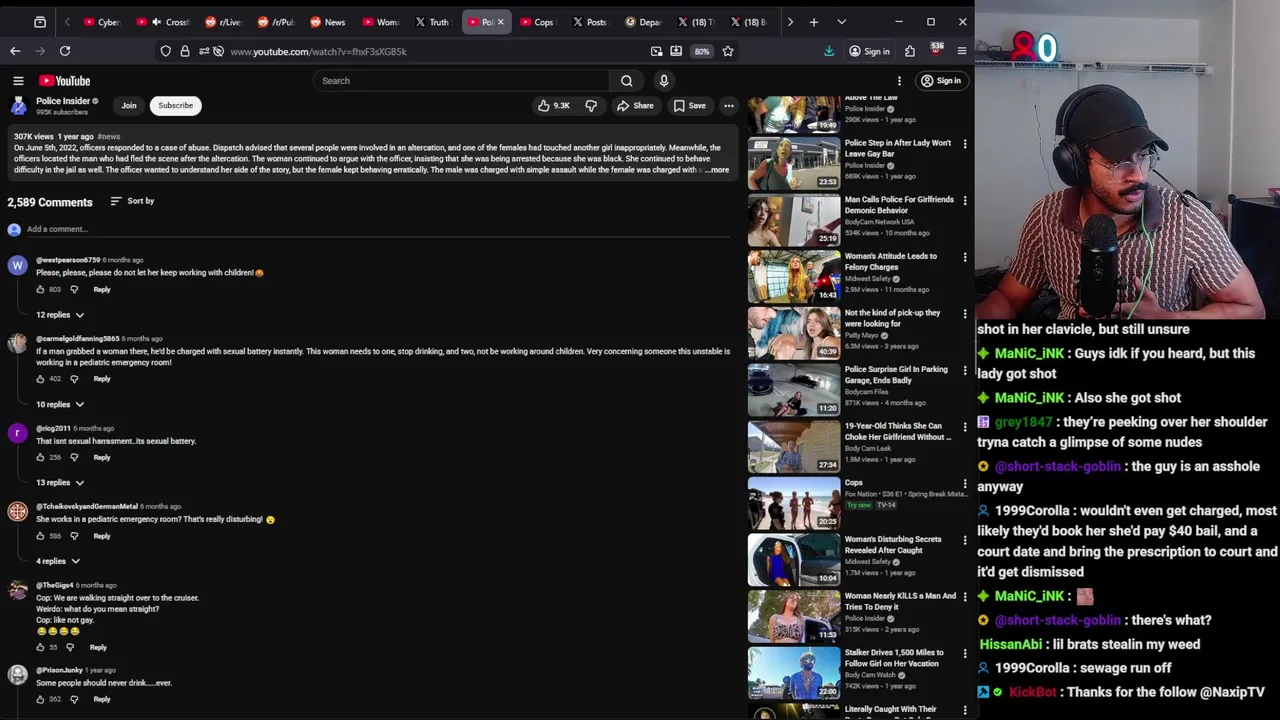Image resolution: width=1280 pixels, height=720 pixels.
Task: Click the #news hashtag link
Action: click(x=109, y=136)
